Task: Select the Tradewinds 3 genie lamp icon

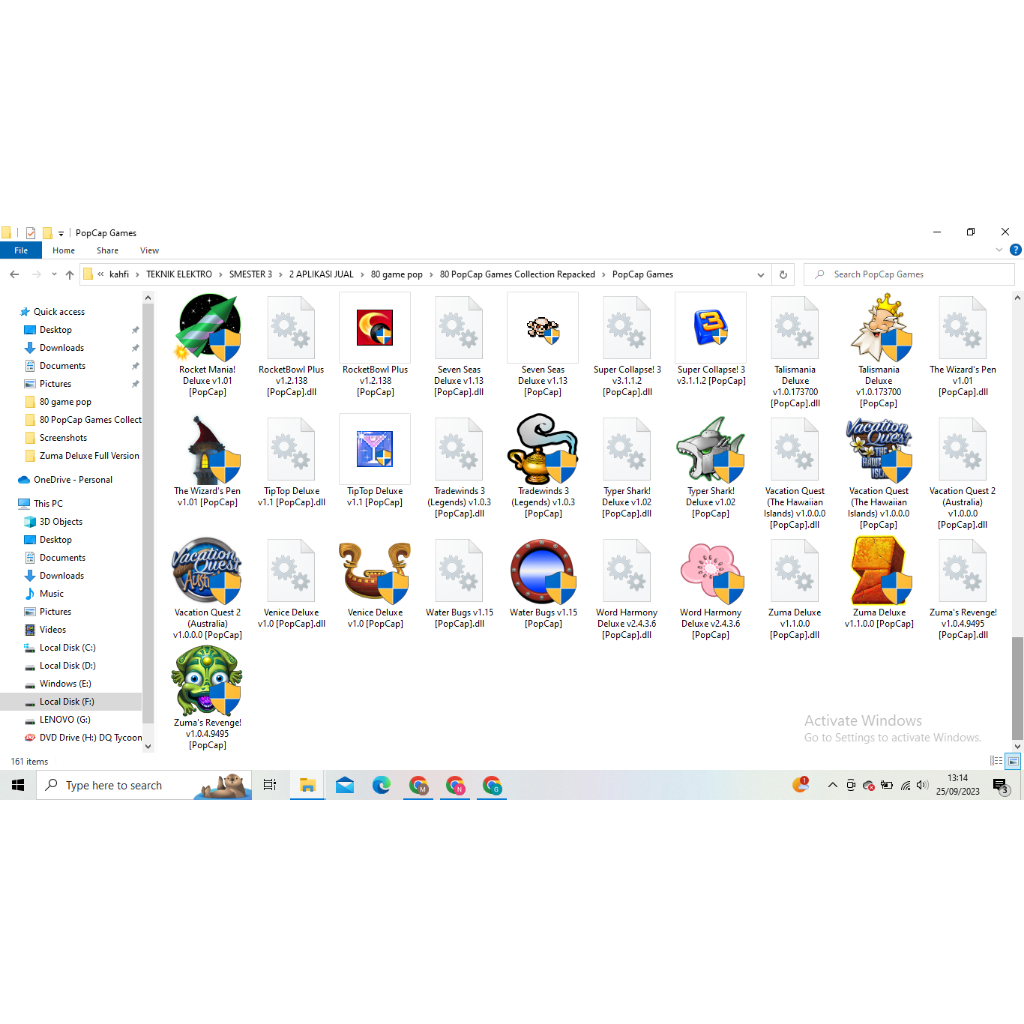Action: point(543,450)
